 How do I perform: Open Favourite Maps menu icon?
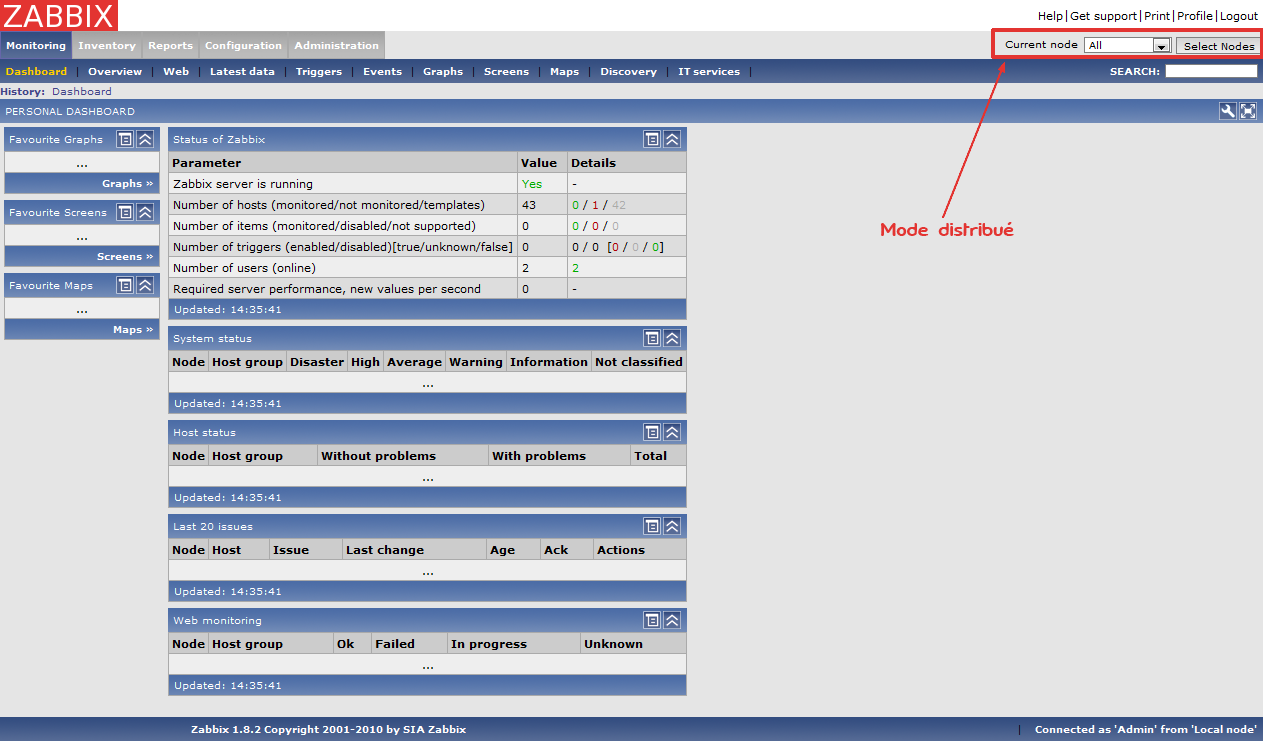click(x=125, y=286)
